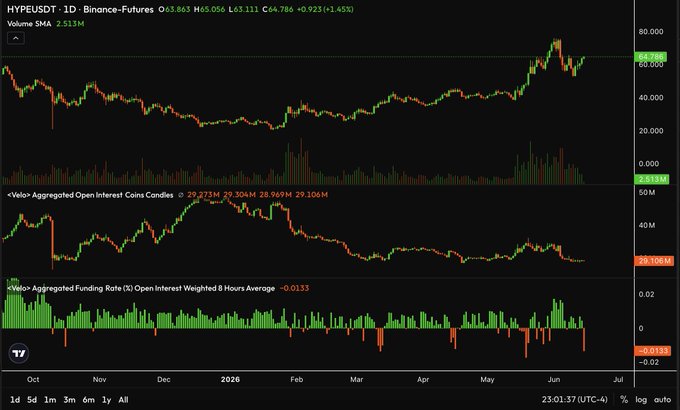Click the Aggregated Funding Rate indicator label
The height and width of the screenshot is (410, 680).
[x=141, y=288]
